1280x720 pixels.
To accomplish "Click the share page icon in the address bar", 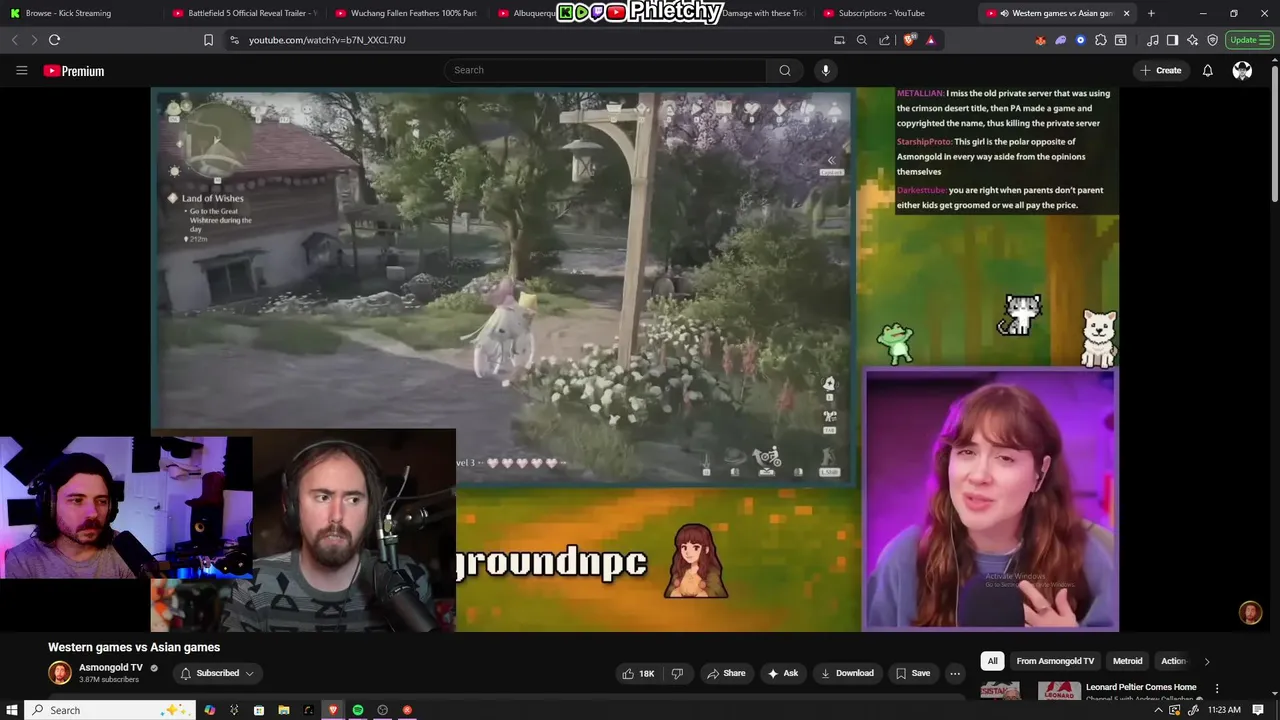I will tap(885, 40).
